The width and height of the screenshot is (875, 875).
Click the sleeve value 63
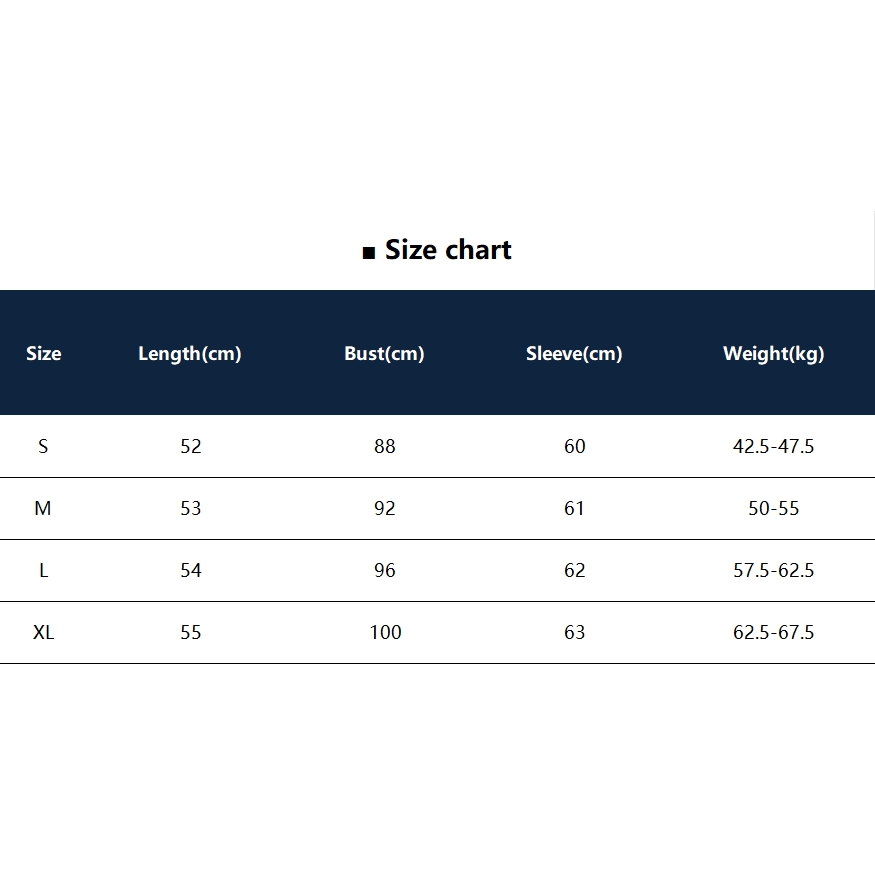pos(574,632)
